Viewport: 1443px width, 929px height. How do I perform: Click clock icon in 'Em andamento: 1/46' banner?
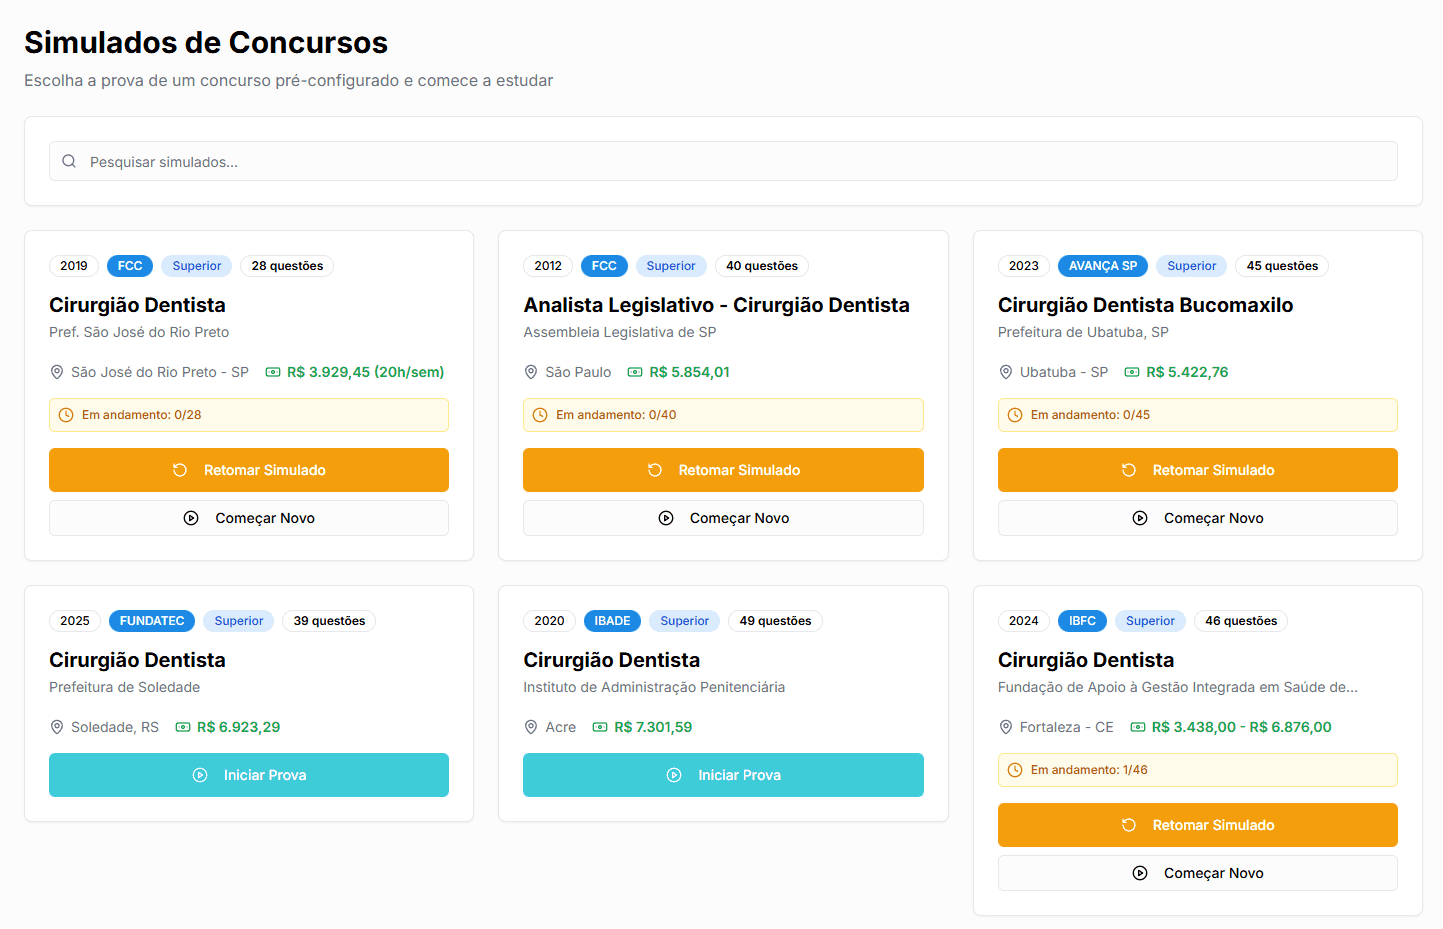(1015, 770)
